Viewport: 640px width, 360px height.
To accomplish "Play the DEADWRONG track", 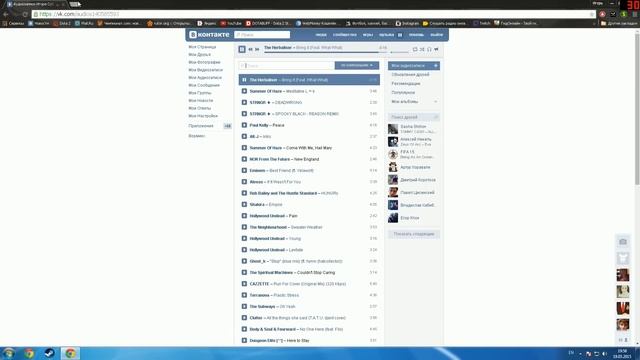I will 244,102.
